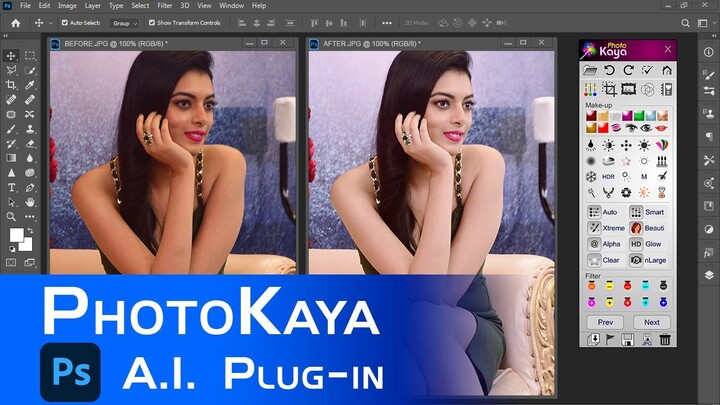Open the Image menu

point(67,6)
